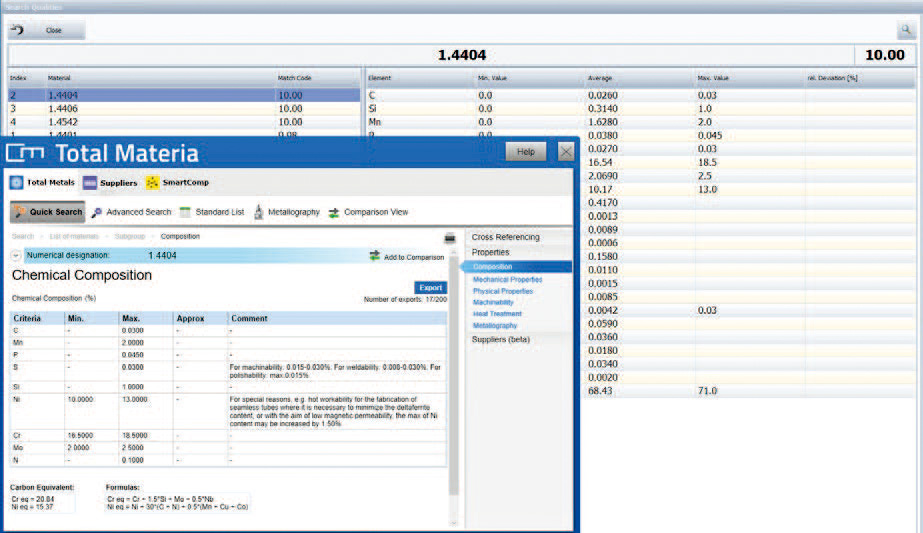Open Mechanical Properties link
The image size is (923, 533).
tap(507, 280)
